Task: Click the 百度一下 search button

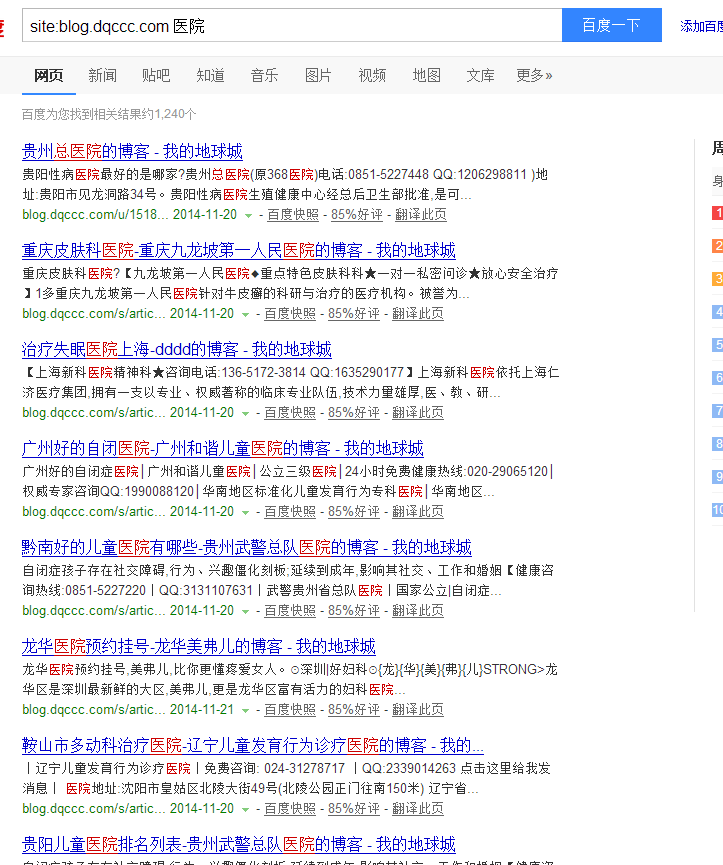Action: click(612, 25)
